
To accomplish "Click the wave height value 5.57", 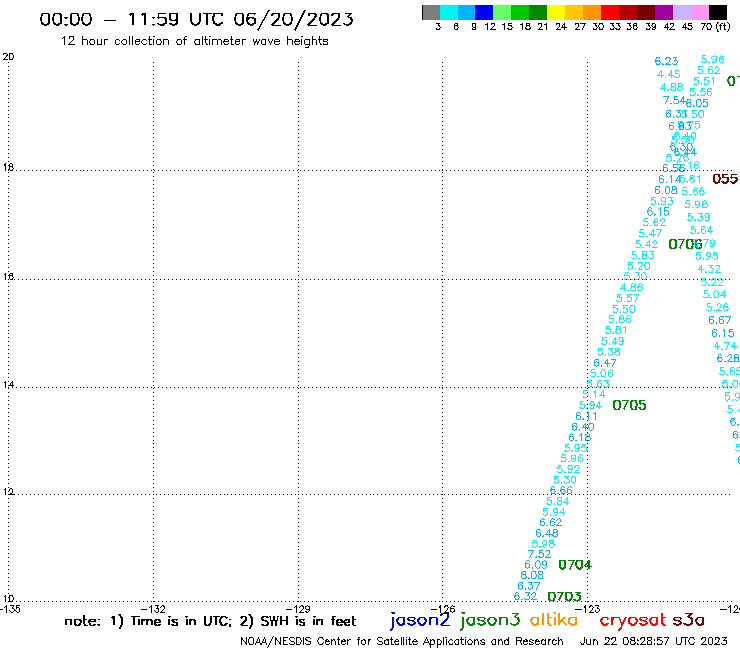I will click(x=628, y=298).
